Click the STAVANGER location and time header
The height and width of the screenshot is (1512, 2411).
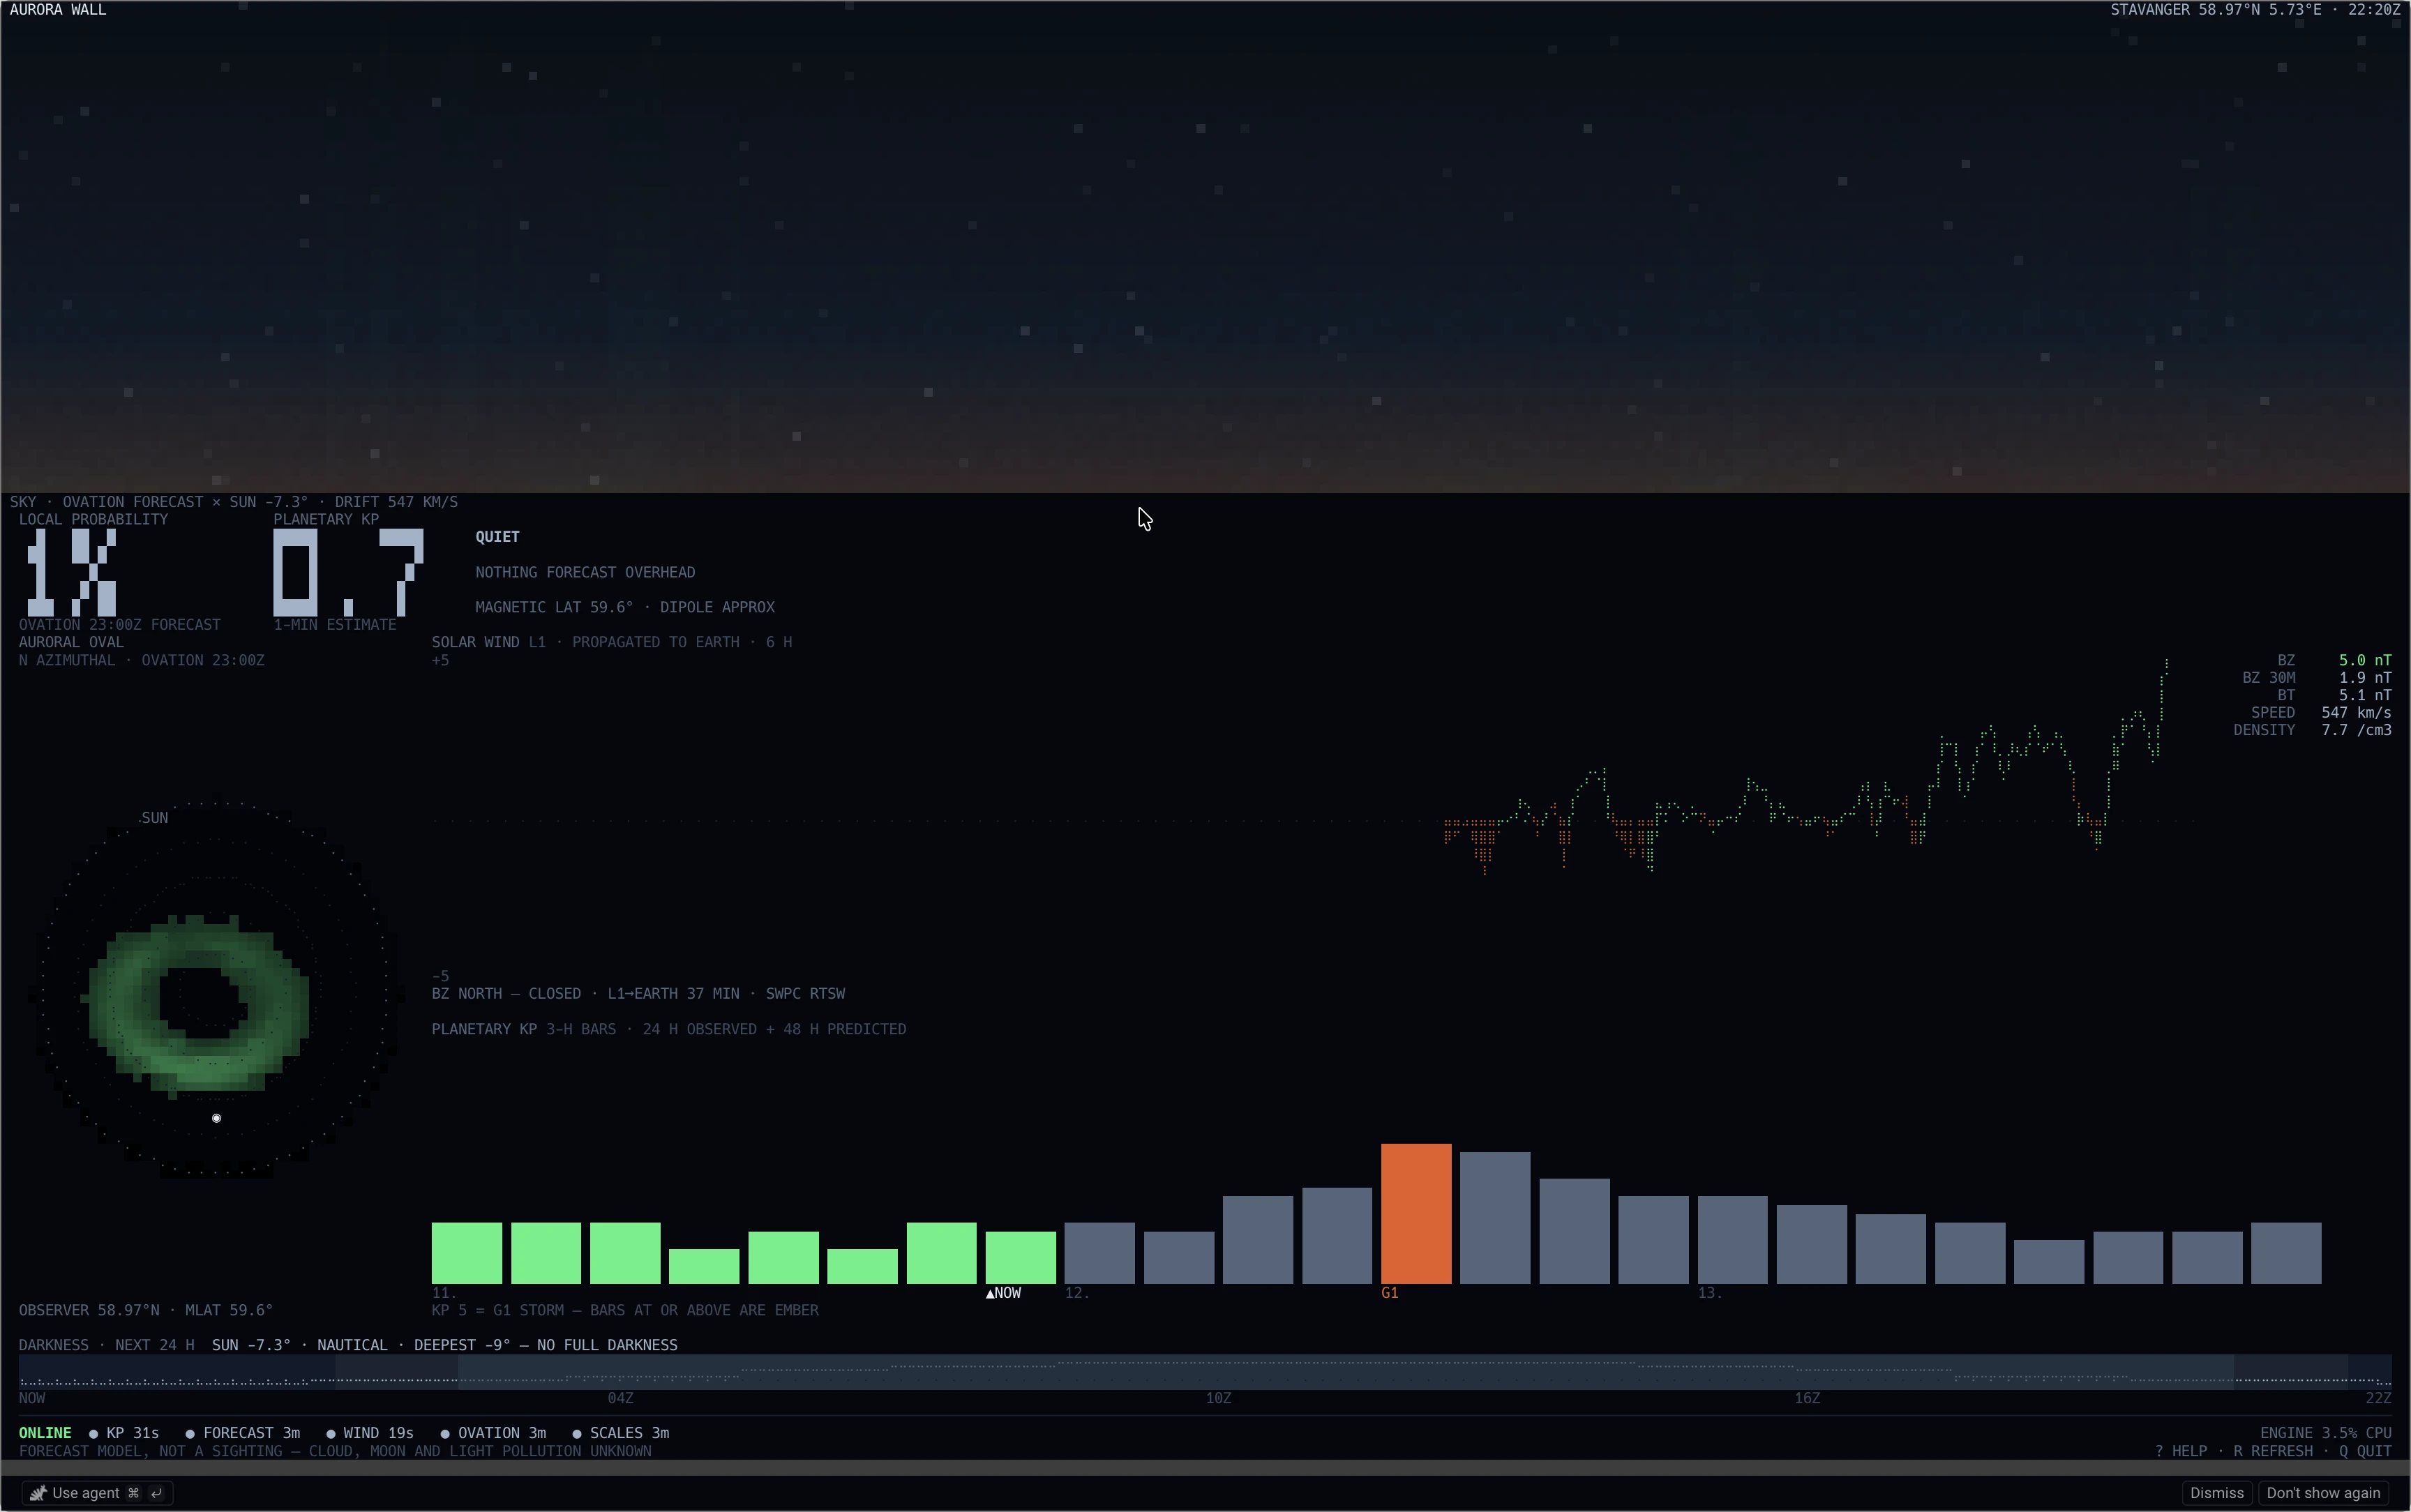tap(2255, 9)
